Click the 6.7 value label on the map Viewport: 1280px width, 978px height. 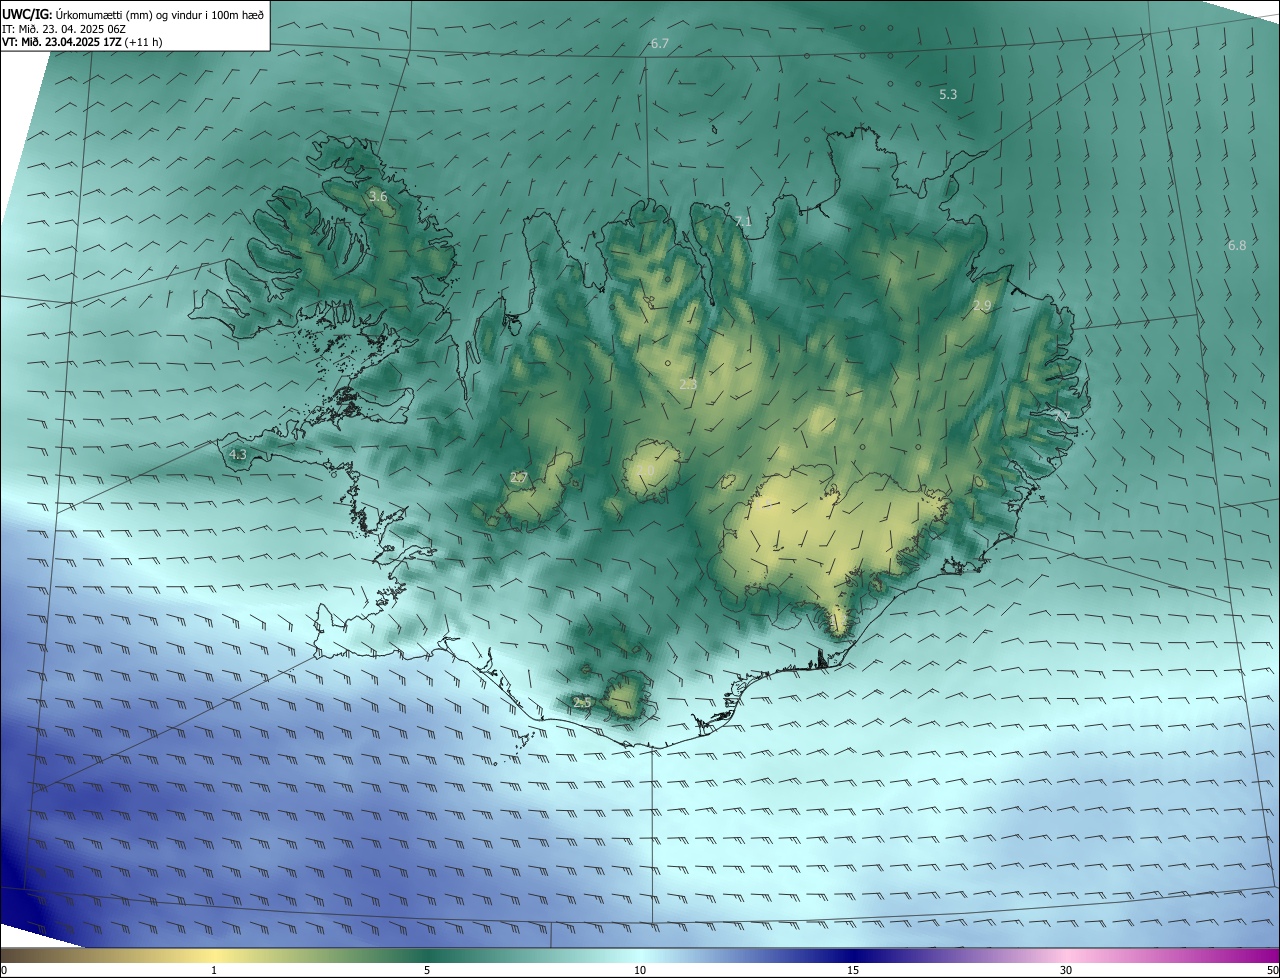click(659, 44)
